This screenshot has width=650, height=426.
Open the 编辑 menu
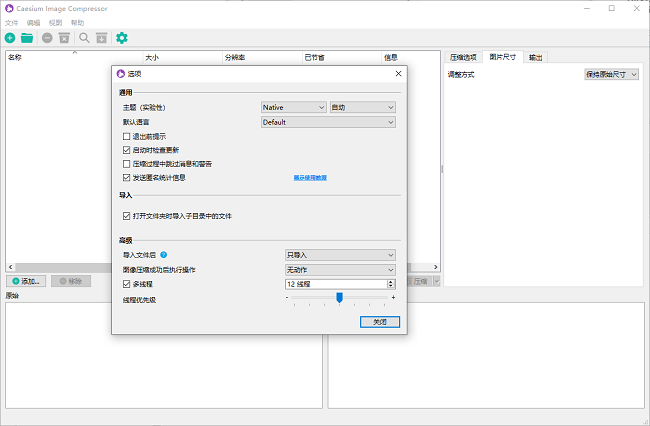34,23
